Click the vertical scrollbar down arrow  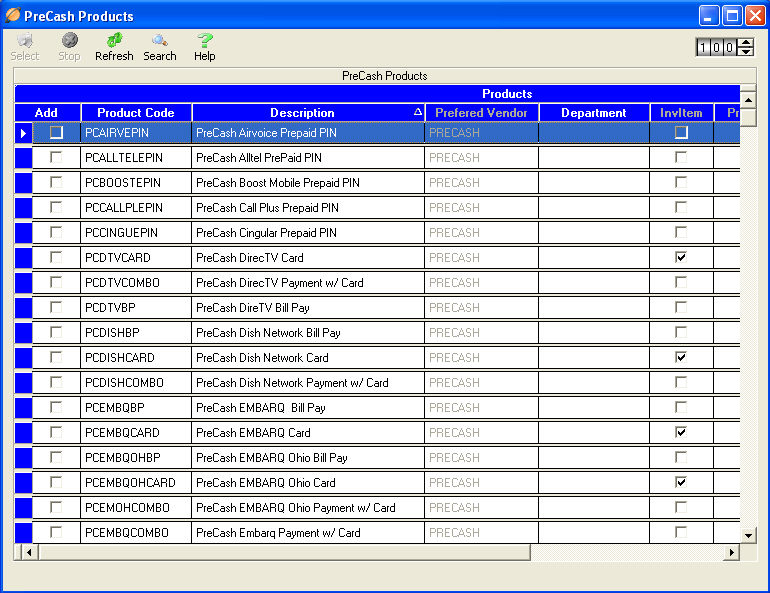748,536
